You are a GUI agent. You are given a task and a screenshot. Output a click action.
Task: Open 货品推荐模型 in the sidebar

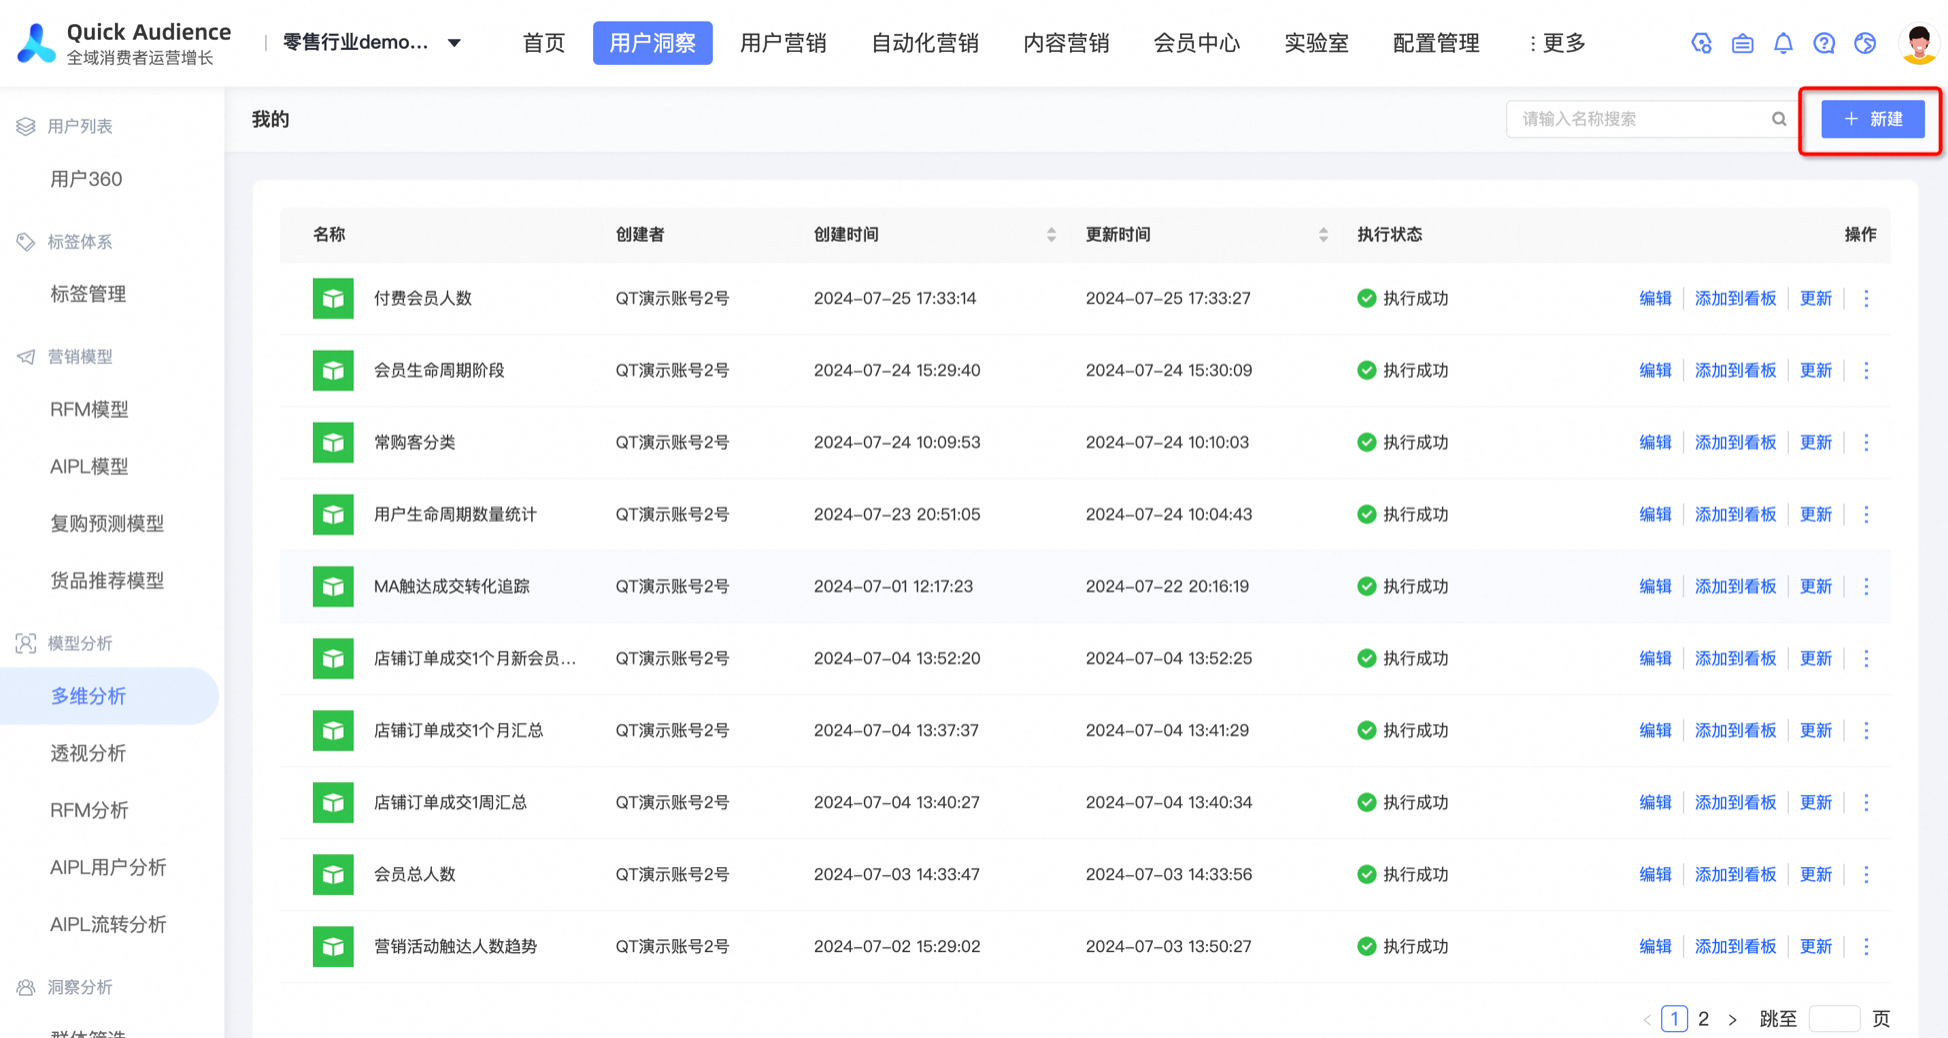tap(107, 580)
